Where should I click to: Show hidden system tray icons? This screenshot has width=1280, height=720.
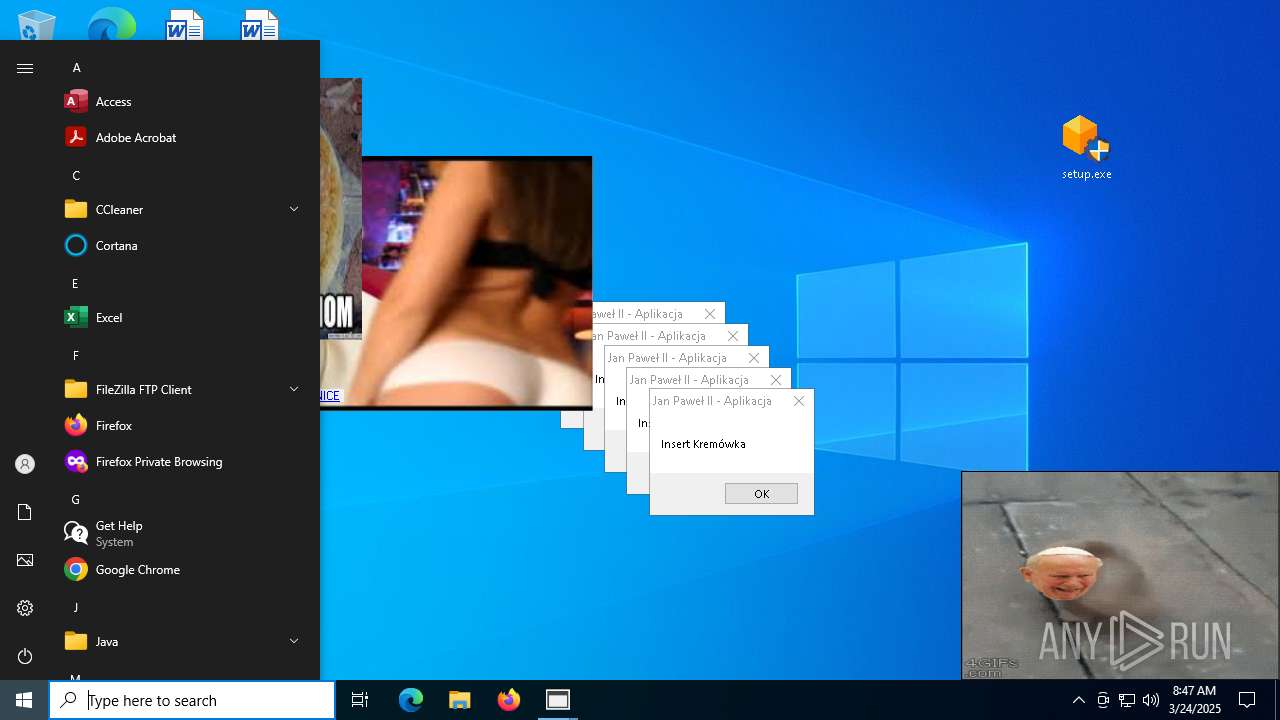[x=1078, y=700]
